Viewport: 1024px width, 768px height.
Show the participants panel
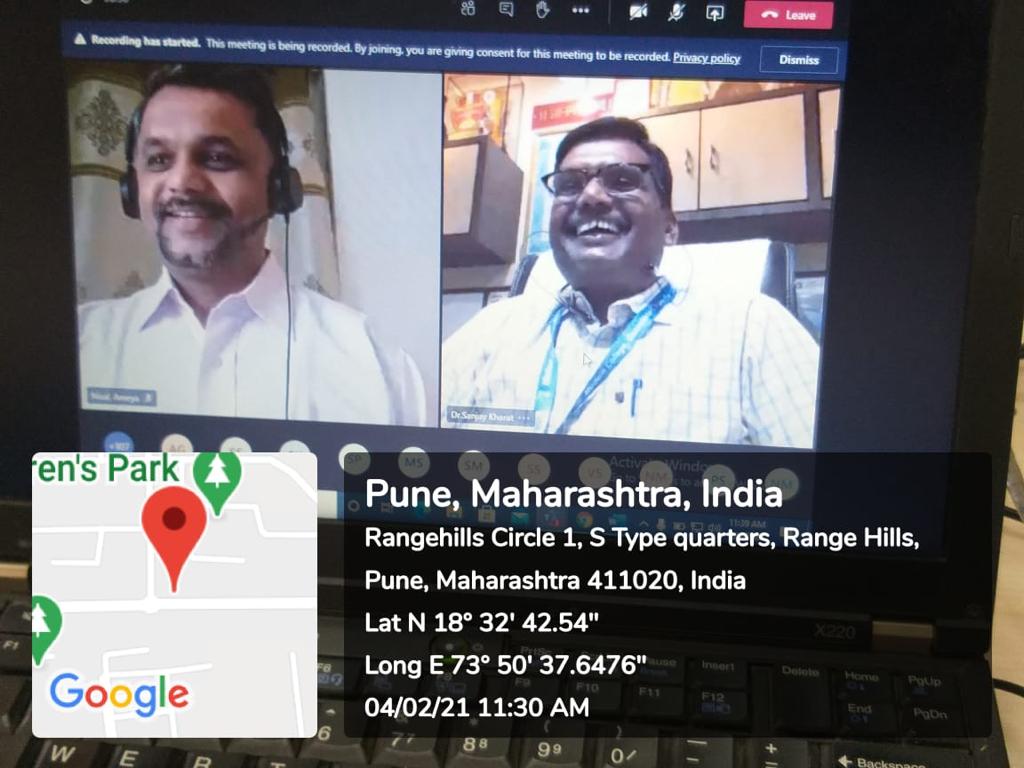pyautogui.click(x=468, y=8)
